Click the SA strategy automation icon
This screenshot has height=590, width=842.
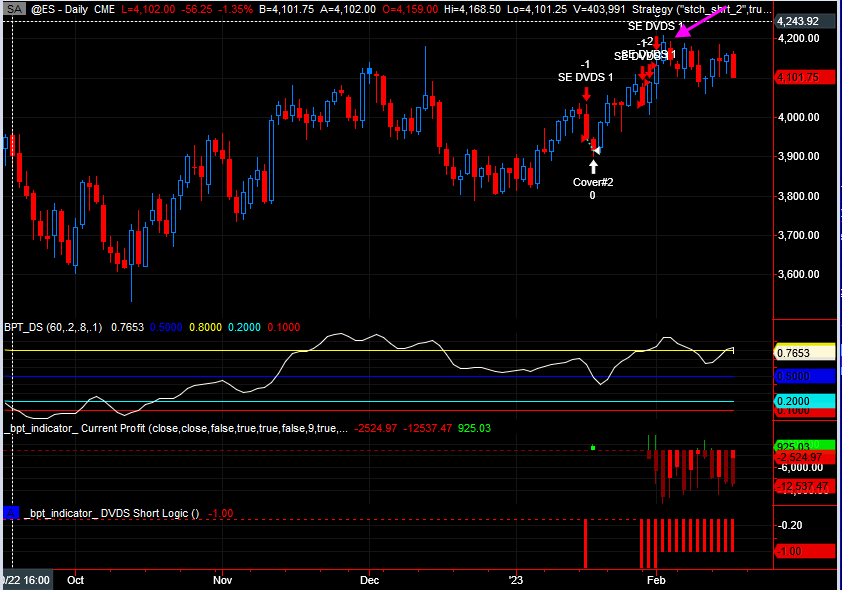click(14, 8)
